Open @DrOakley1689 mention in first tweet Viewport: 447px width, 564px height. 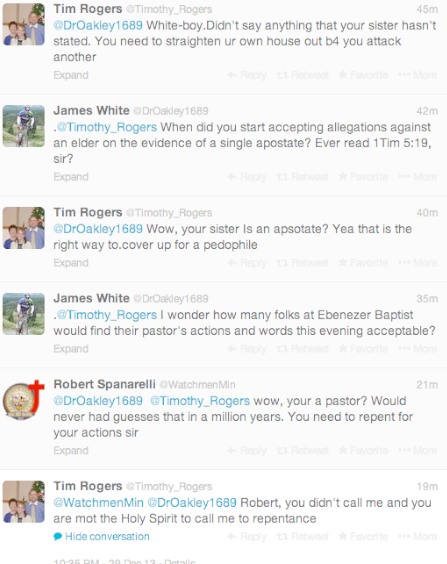(98, 26)
